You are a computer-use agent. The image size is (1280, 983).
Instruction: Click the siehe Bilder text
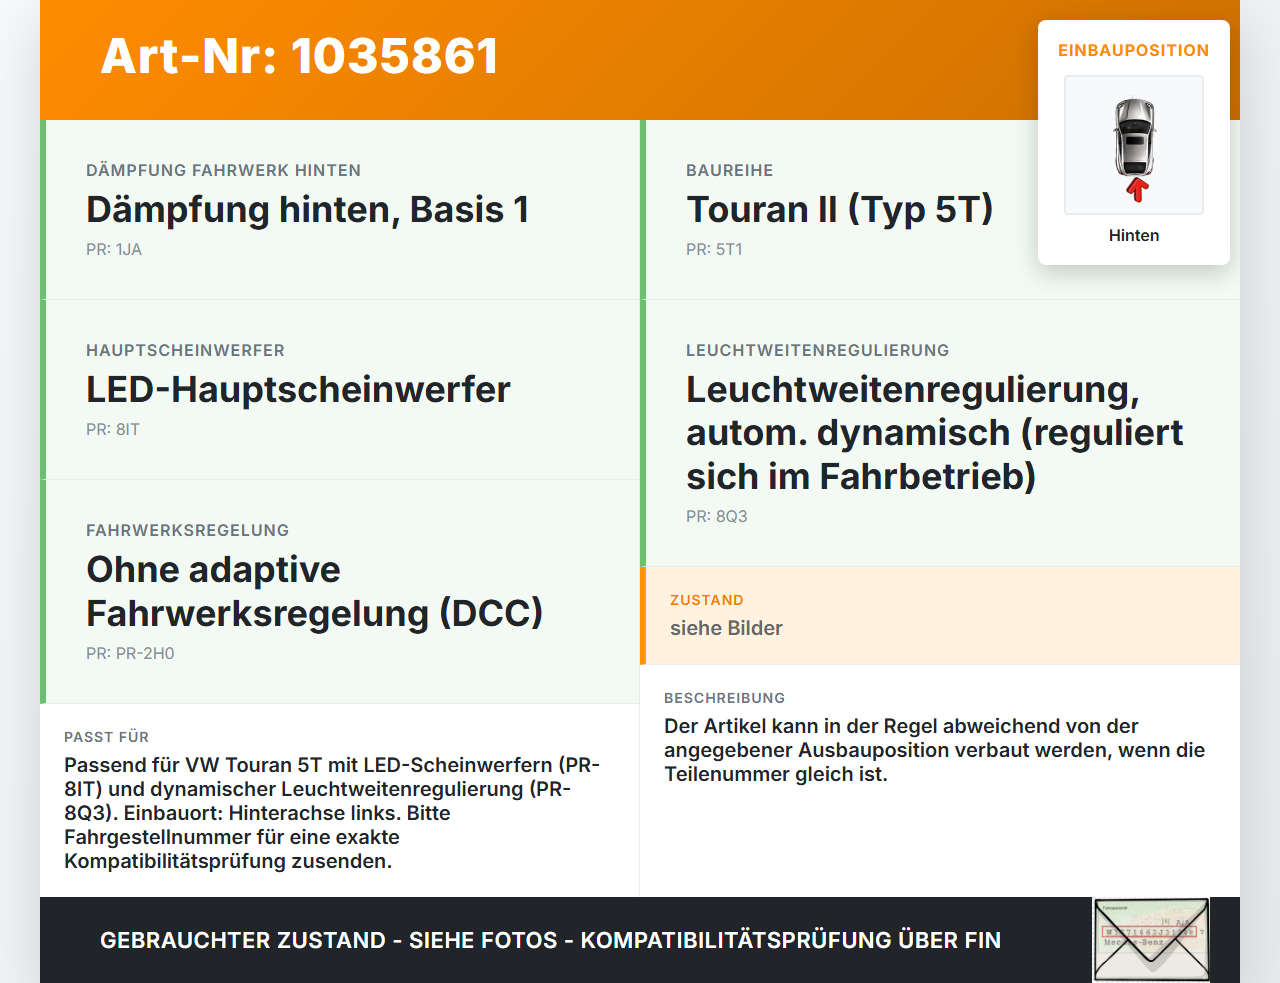[x=726, y=628]
